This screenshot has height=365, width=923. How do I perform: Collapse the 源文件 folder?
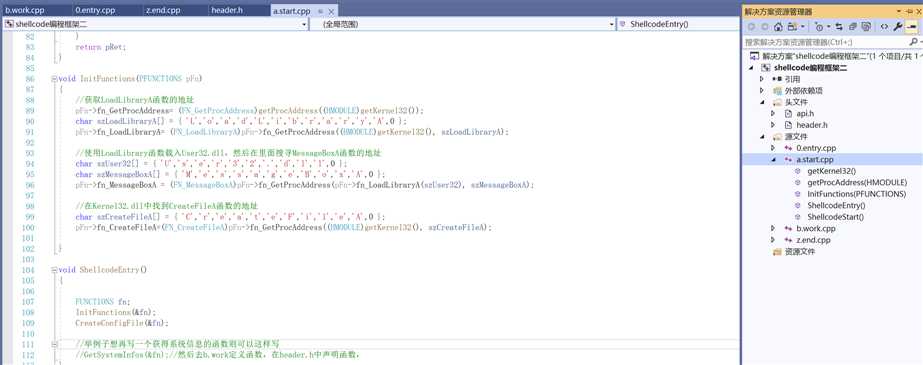tap(762, 137)
